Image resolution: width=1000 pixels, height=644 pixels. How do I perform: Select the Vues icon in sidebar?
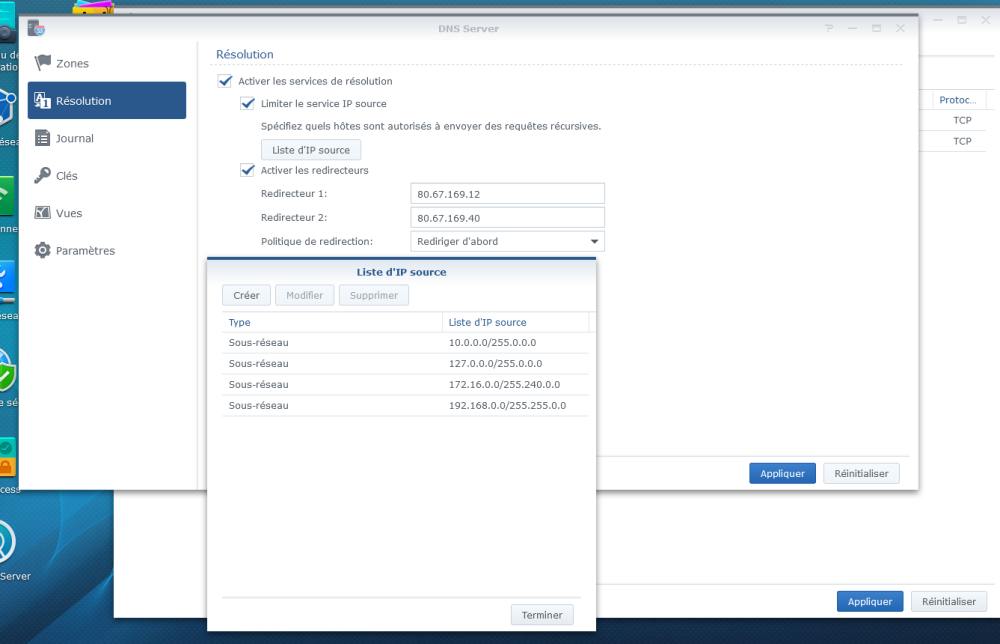click(x=42, y=213)
